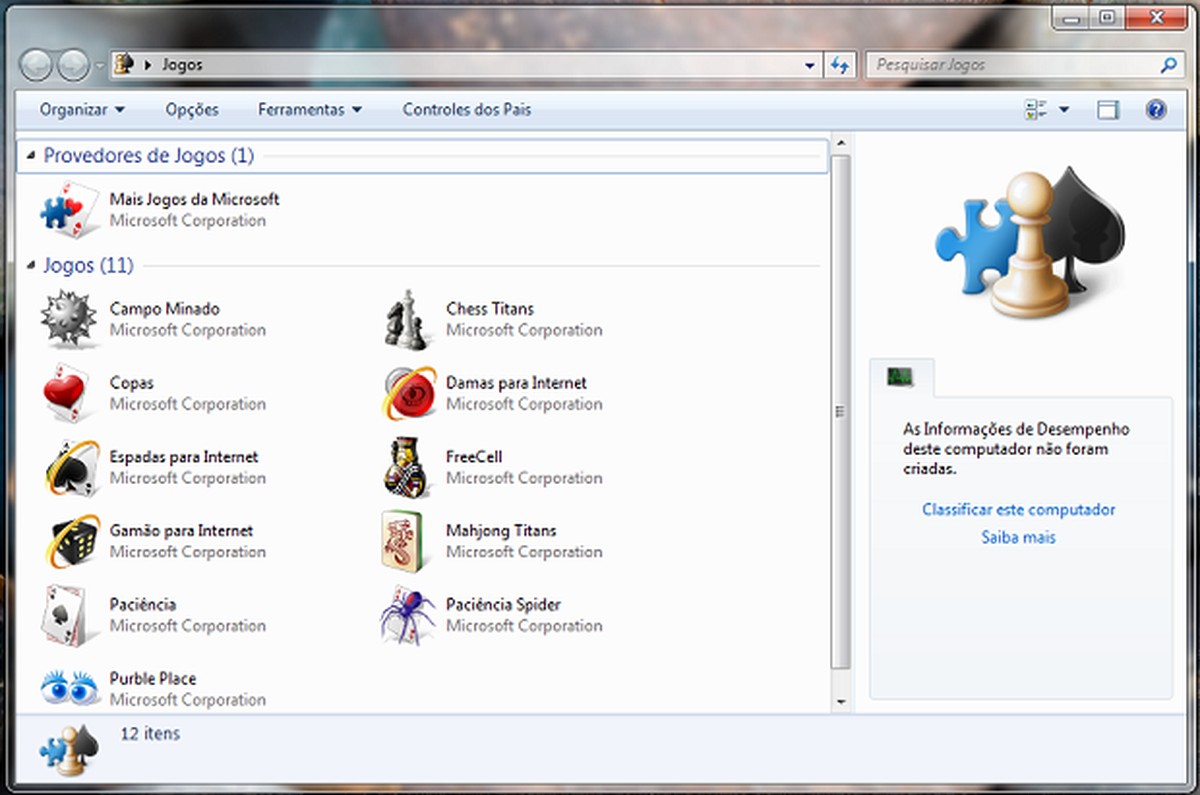1200x795 pixels.
Task: Click the Classificar este computador link
Action: coord(1018,509)
